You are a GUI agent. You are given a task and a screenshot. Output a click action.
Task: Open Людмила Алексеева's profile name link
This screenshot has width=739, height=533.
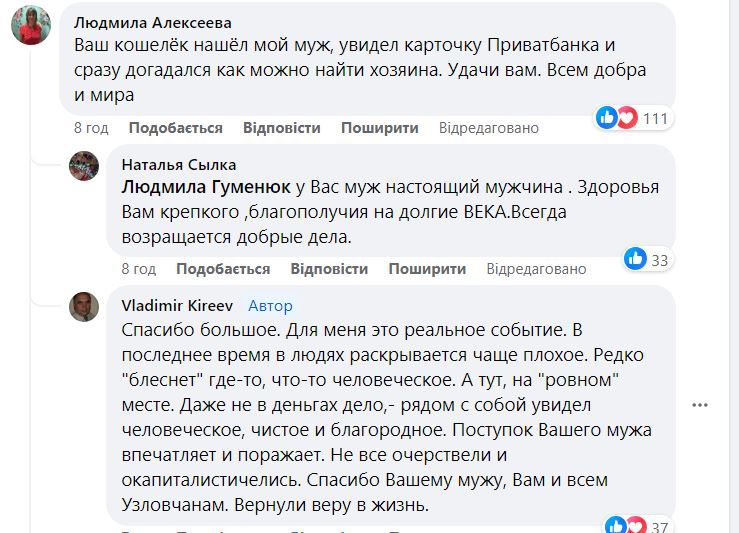click(x=153, y=23)
